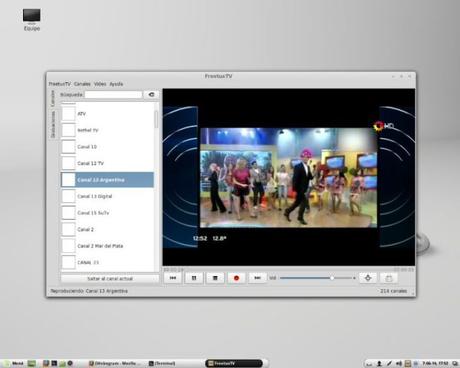
Task: Start recording with the red record button
Action: tap(236, 278)
